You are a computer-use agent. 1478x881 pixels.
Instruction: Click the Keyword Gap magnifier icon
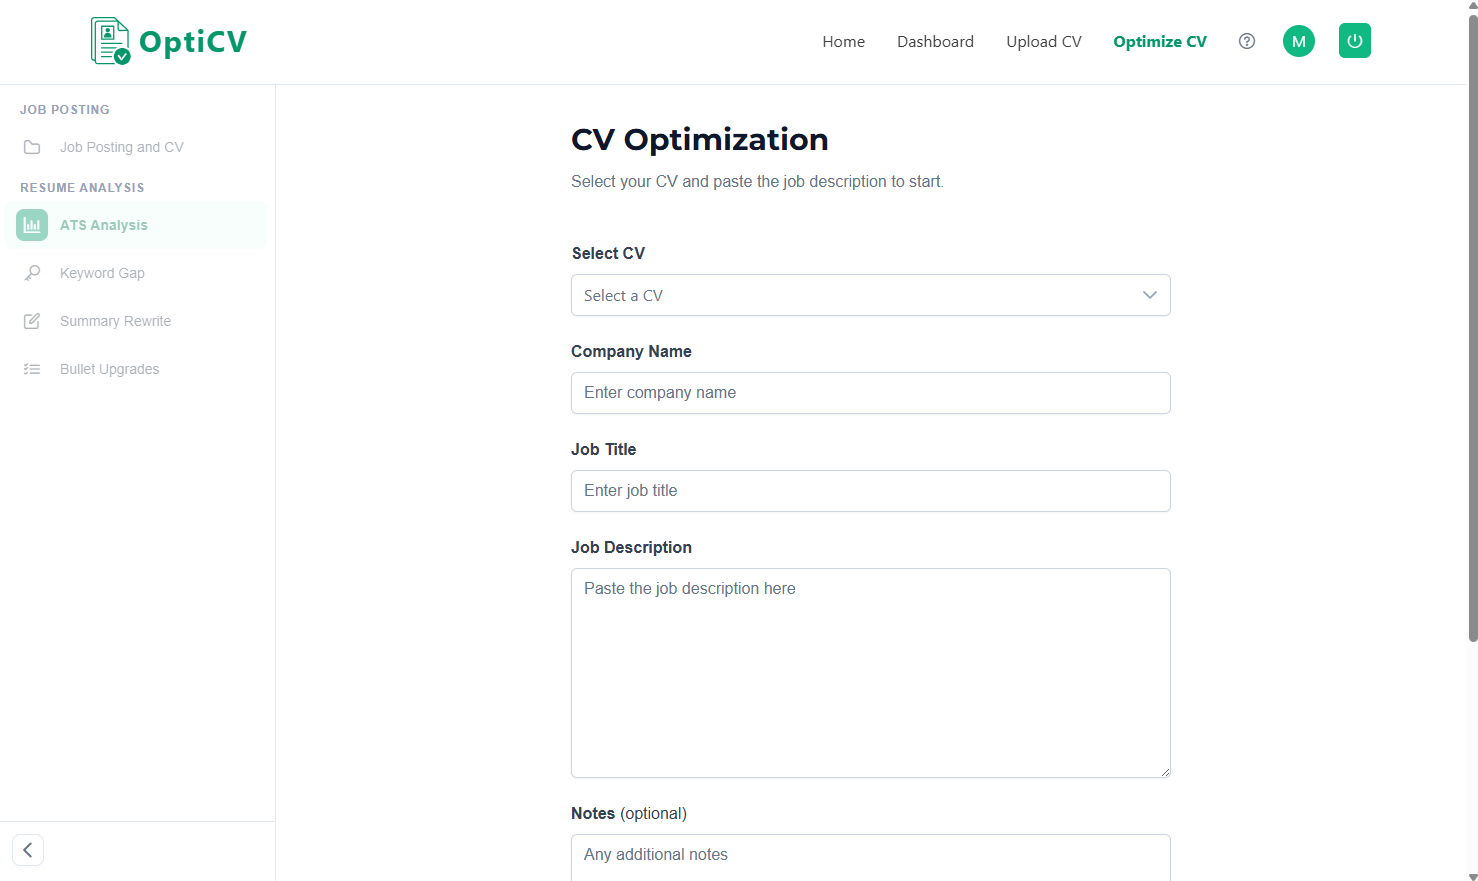click(32, 273)
